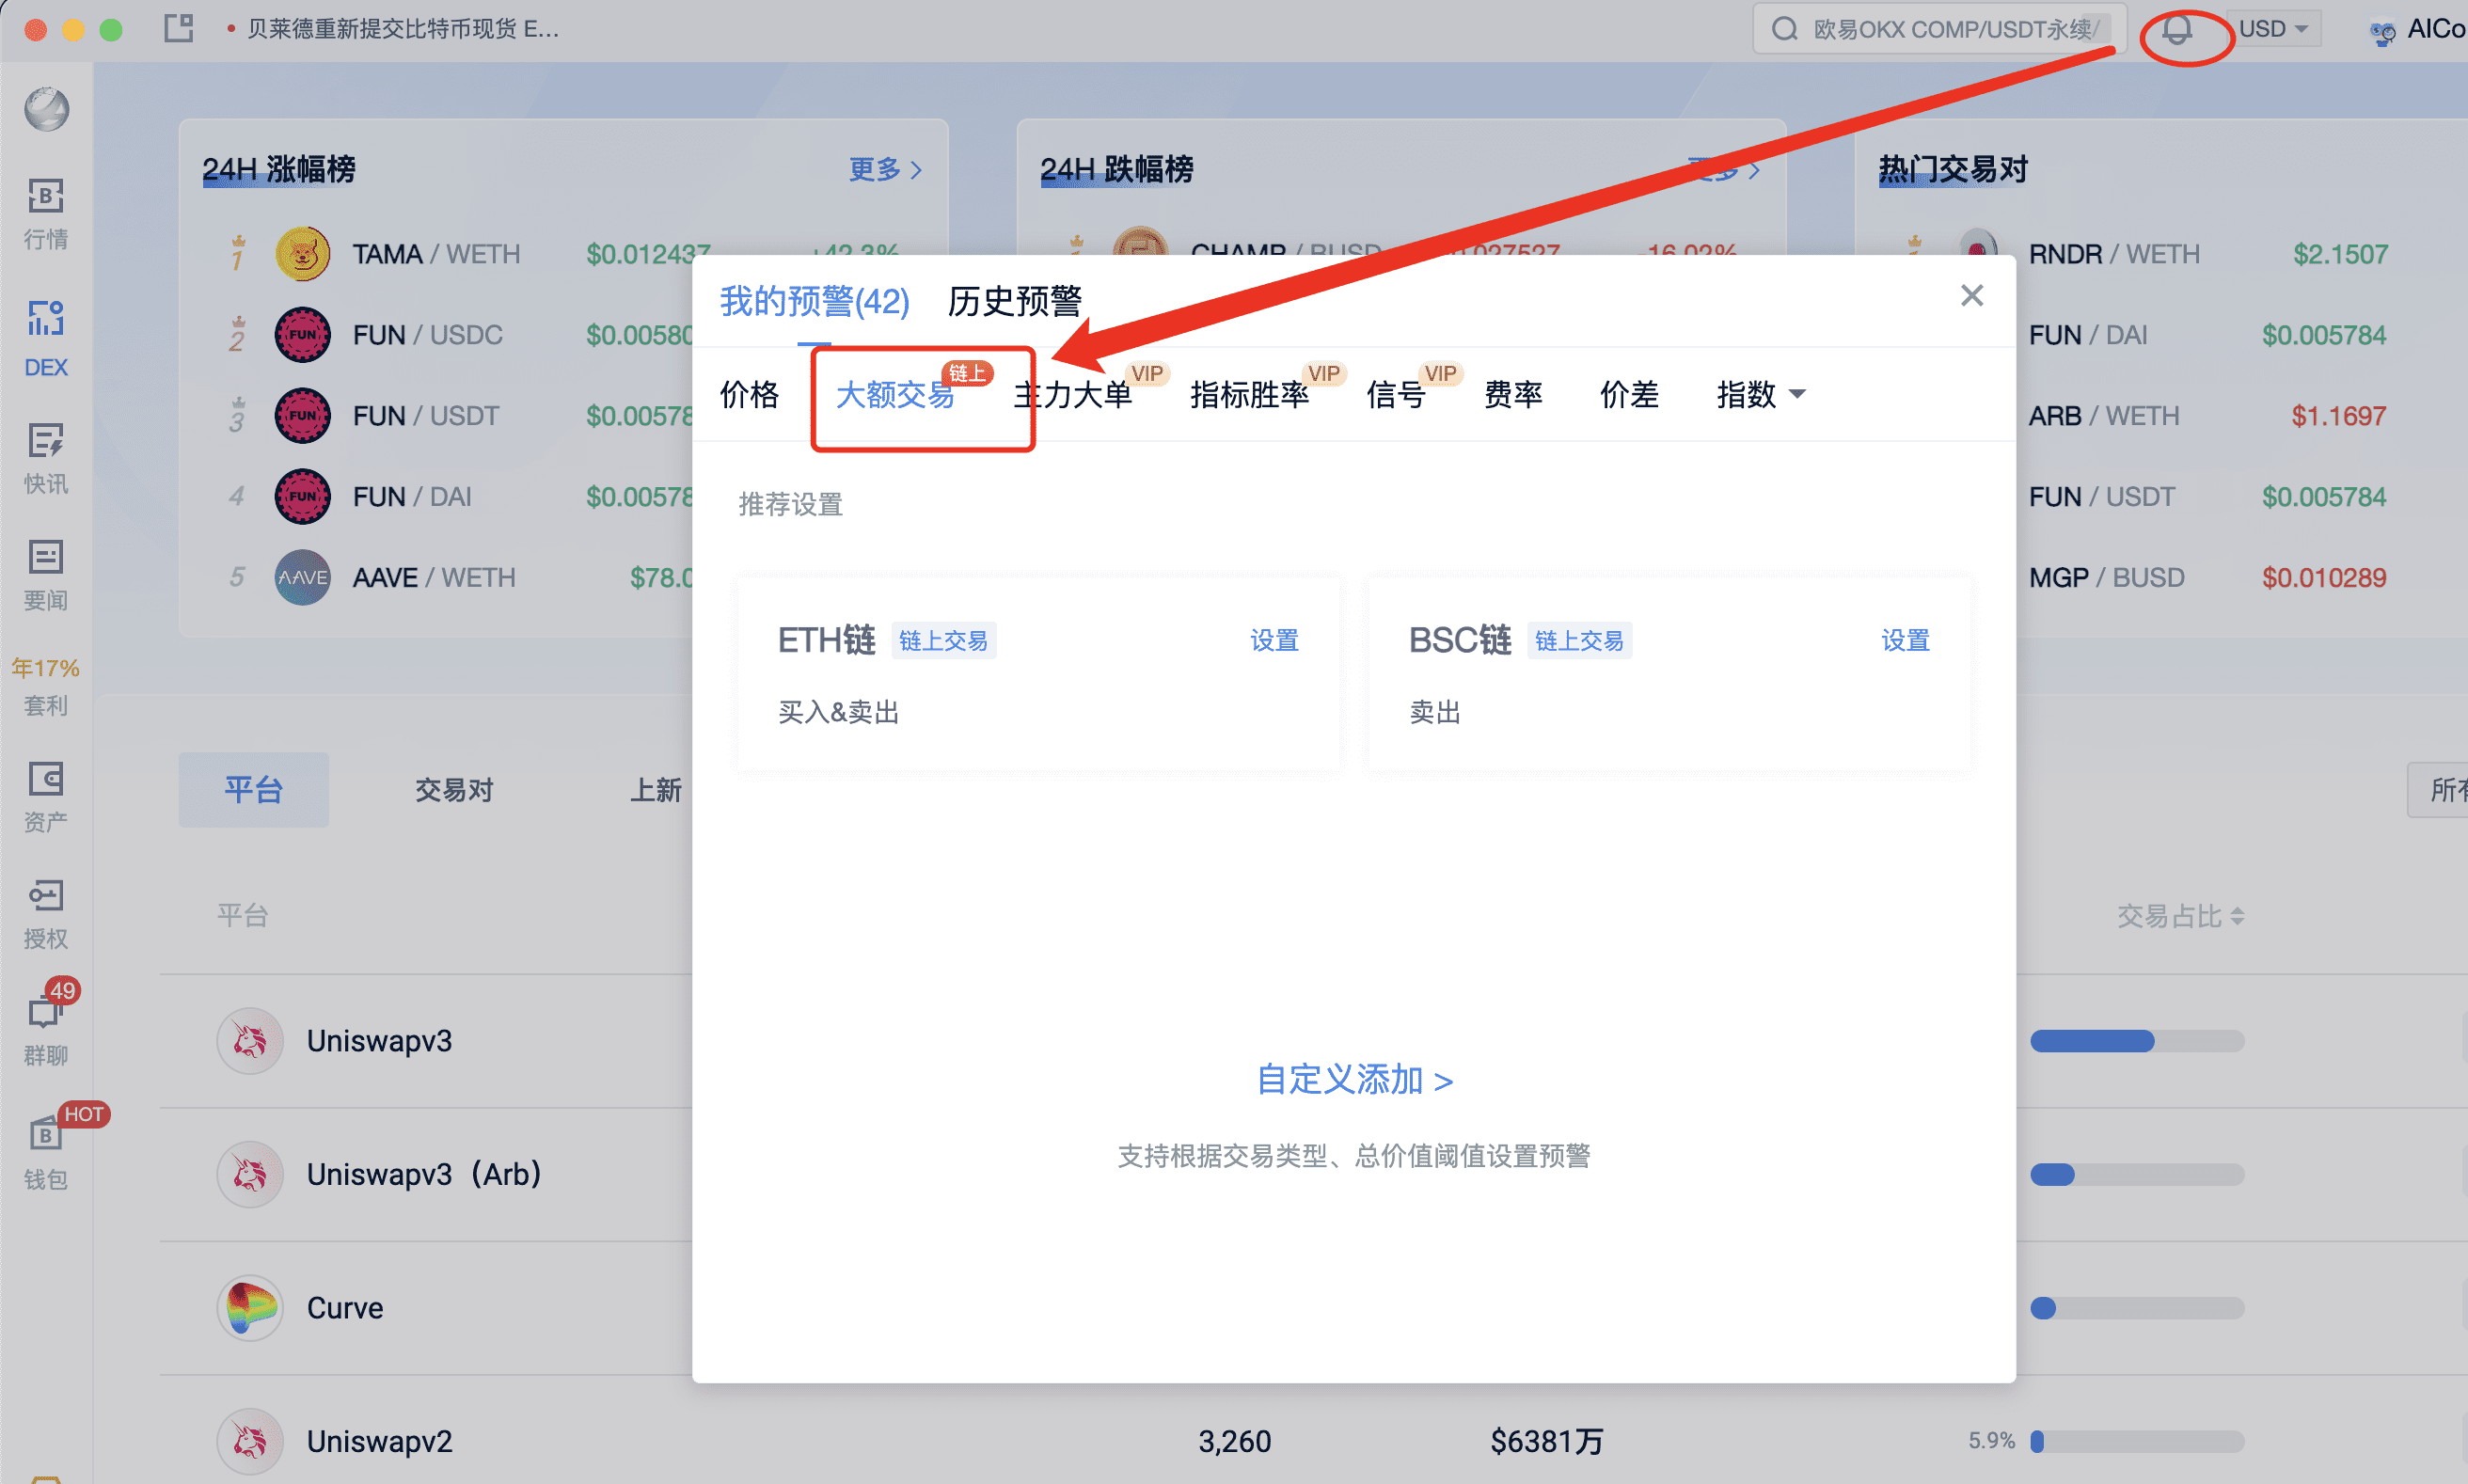Image resolution: width=2468 pixels, height=1484 pixels.
Task: Click 设置 for the ETH链 card
Action: tap(1274, 640)
